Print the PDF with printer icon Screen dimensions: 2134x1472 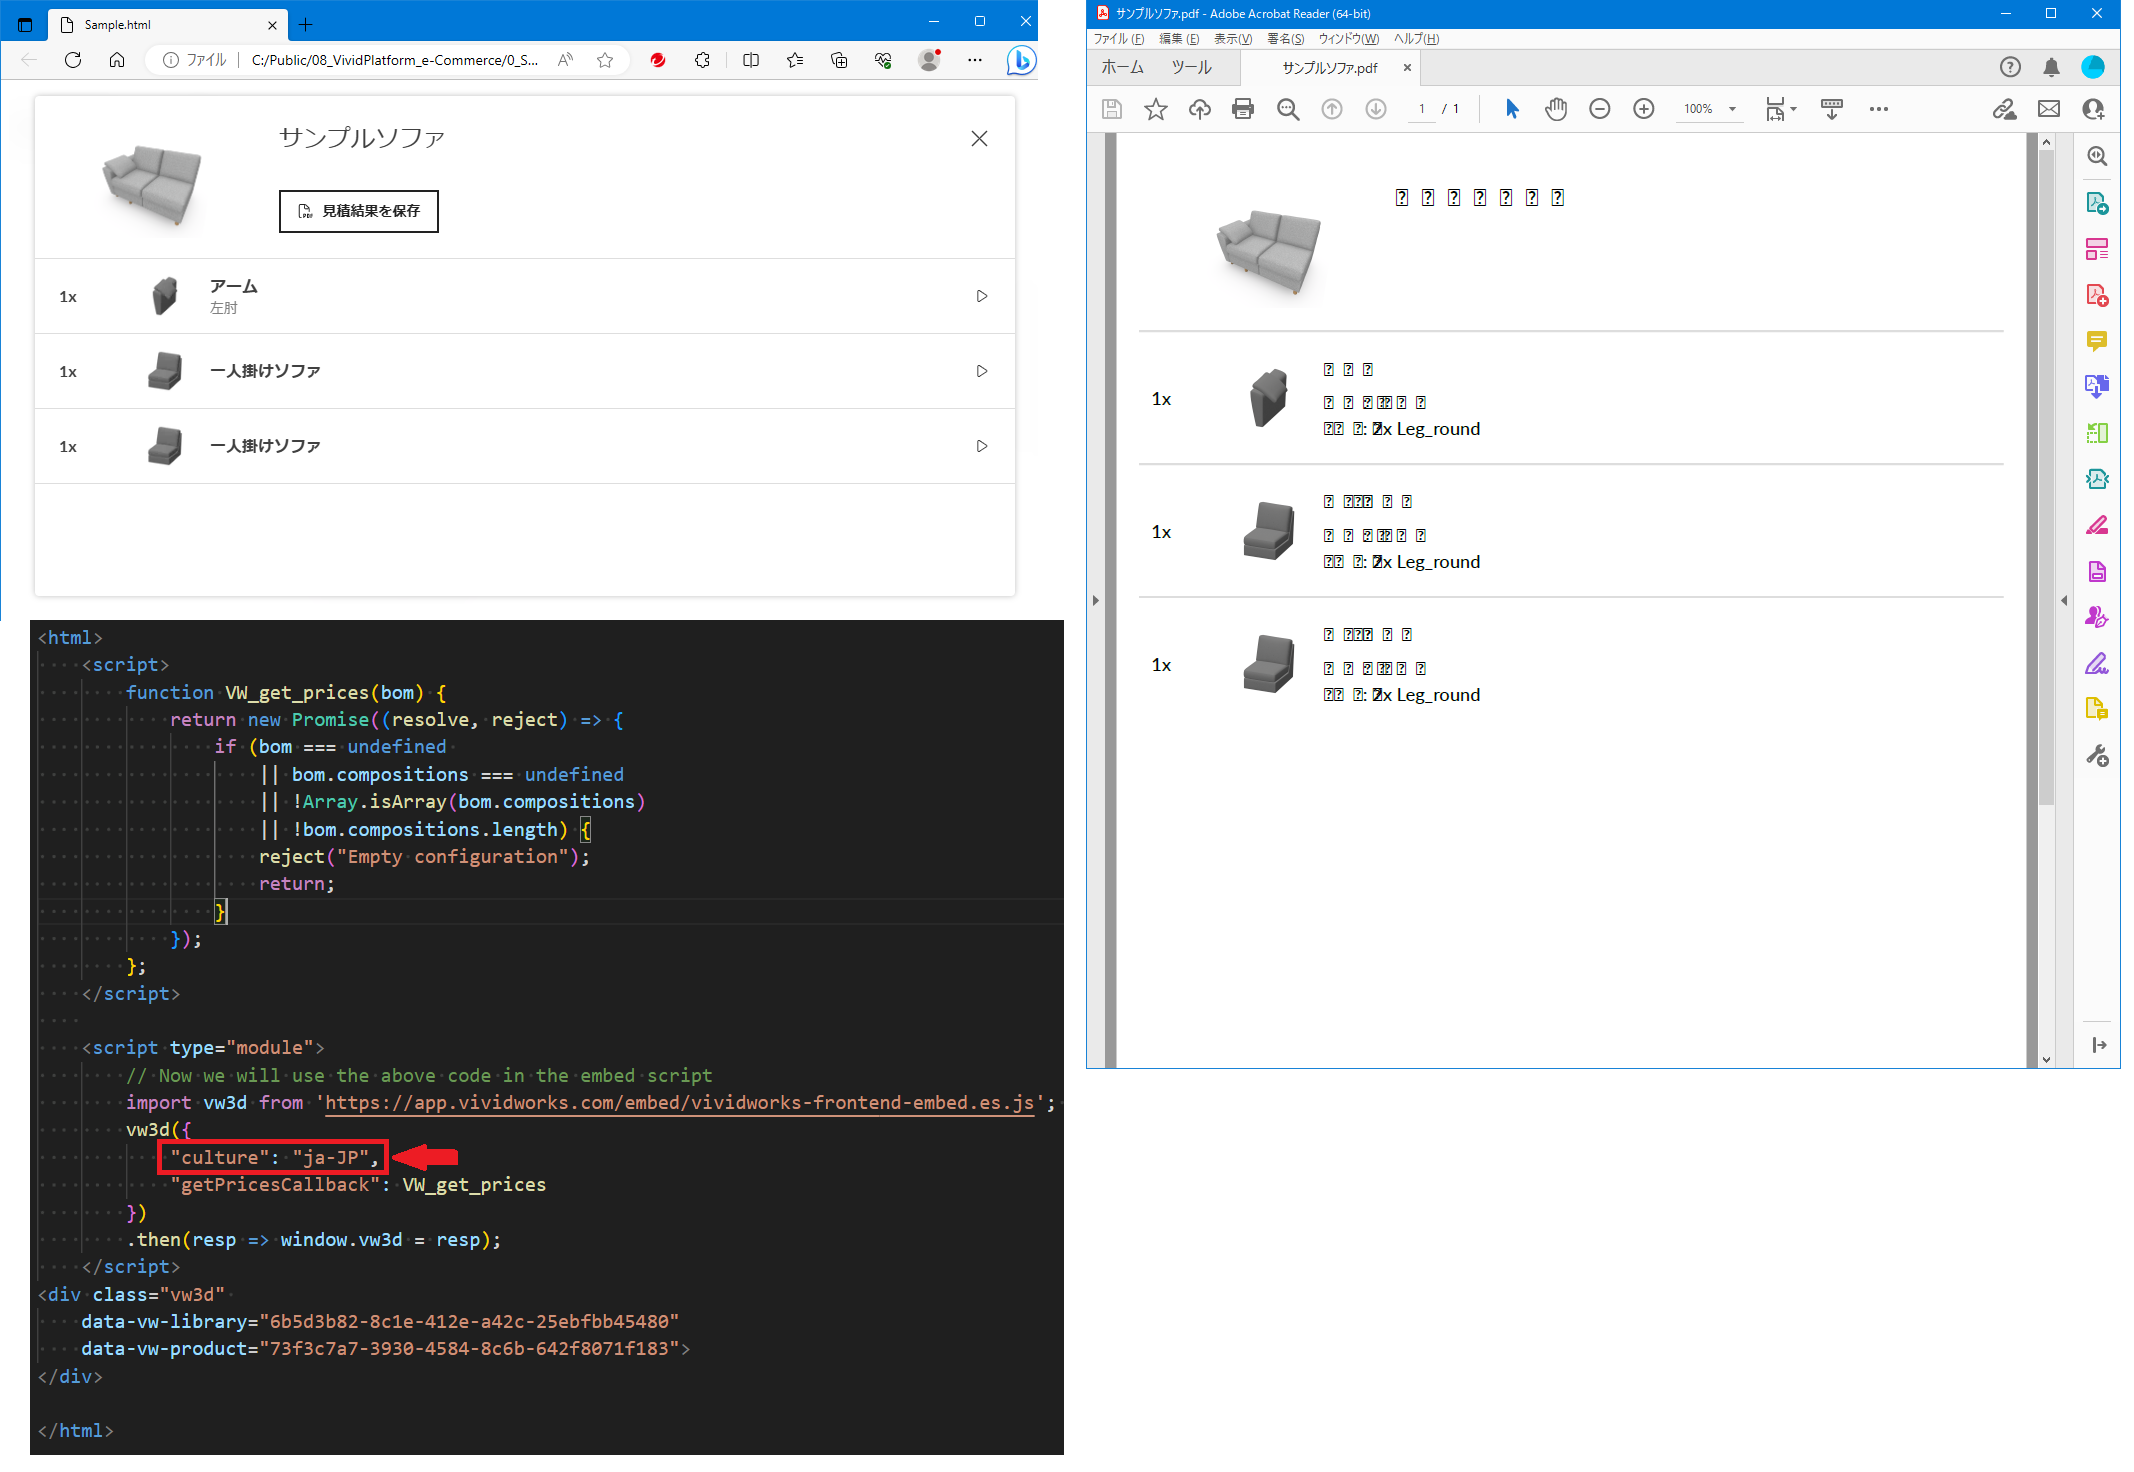[x=1243, y=109]
